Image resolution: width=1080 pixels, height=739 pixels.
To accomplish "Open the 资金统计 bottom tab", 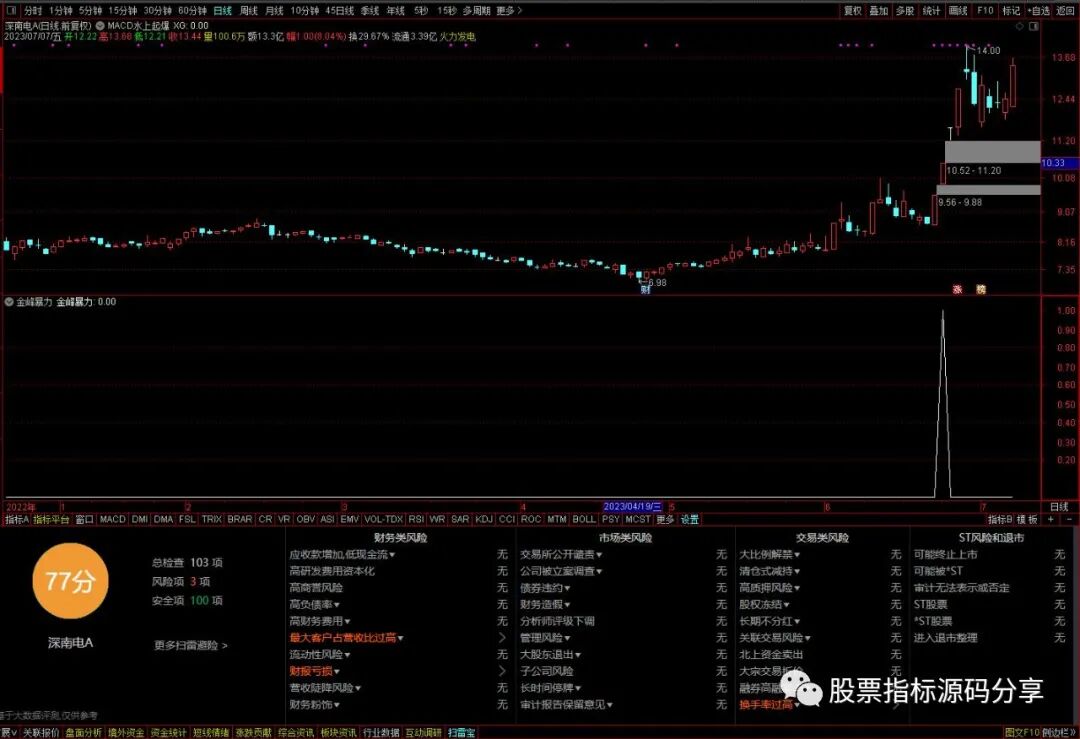I will [x=168, y=733].
